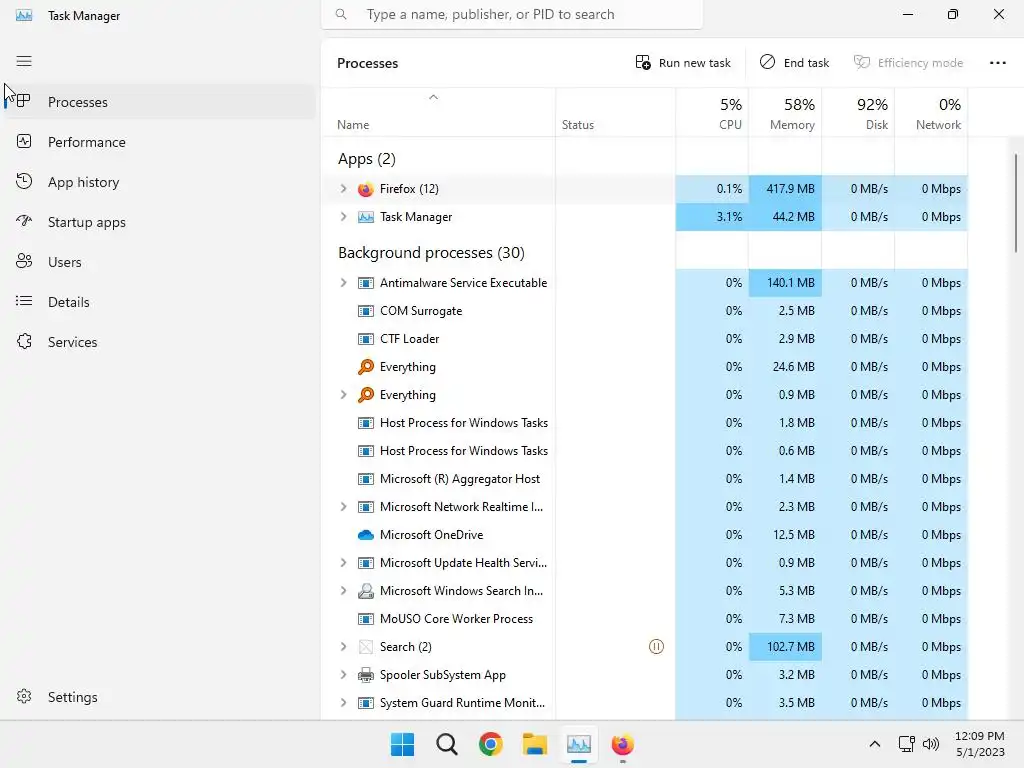Show hidden icons in system tray

click(x=874, y=744)
